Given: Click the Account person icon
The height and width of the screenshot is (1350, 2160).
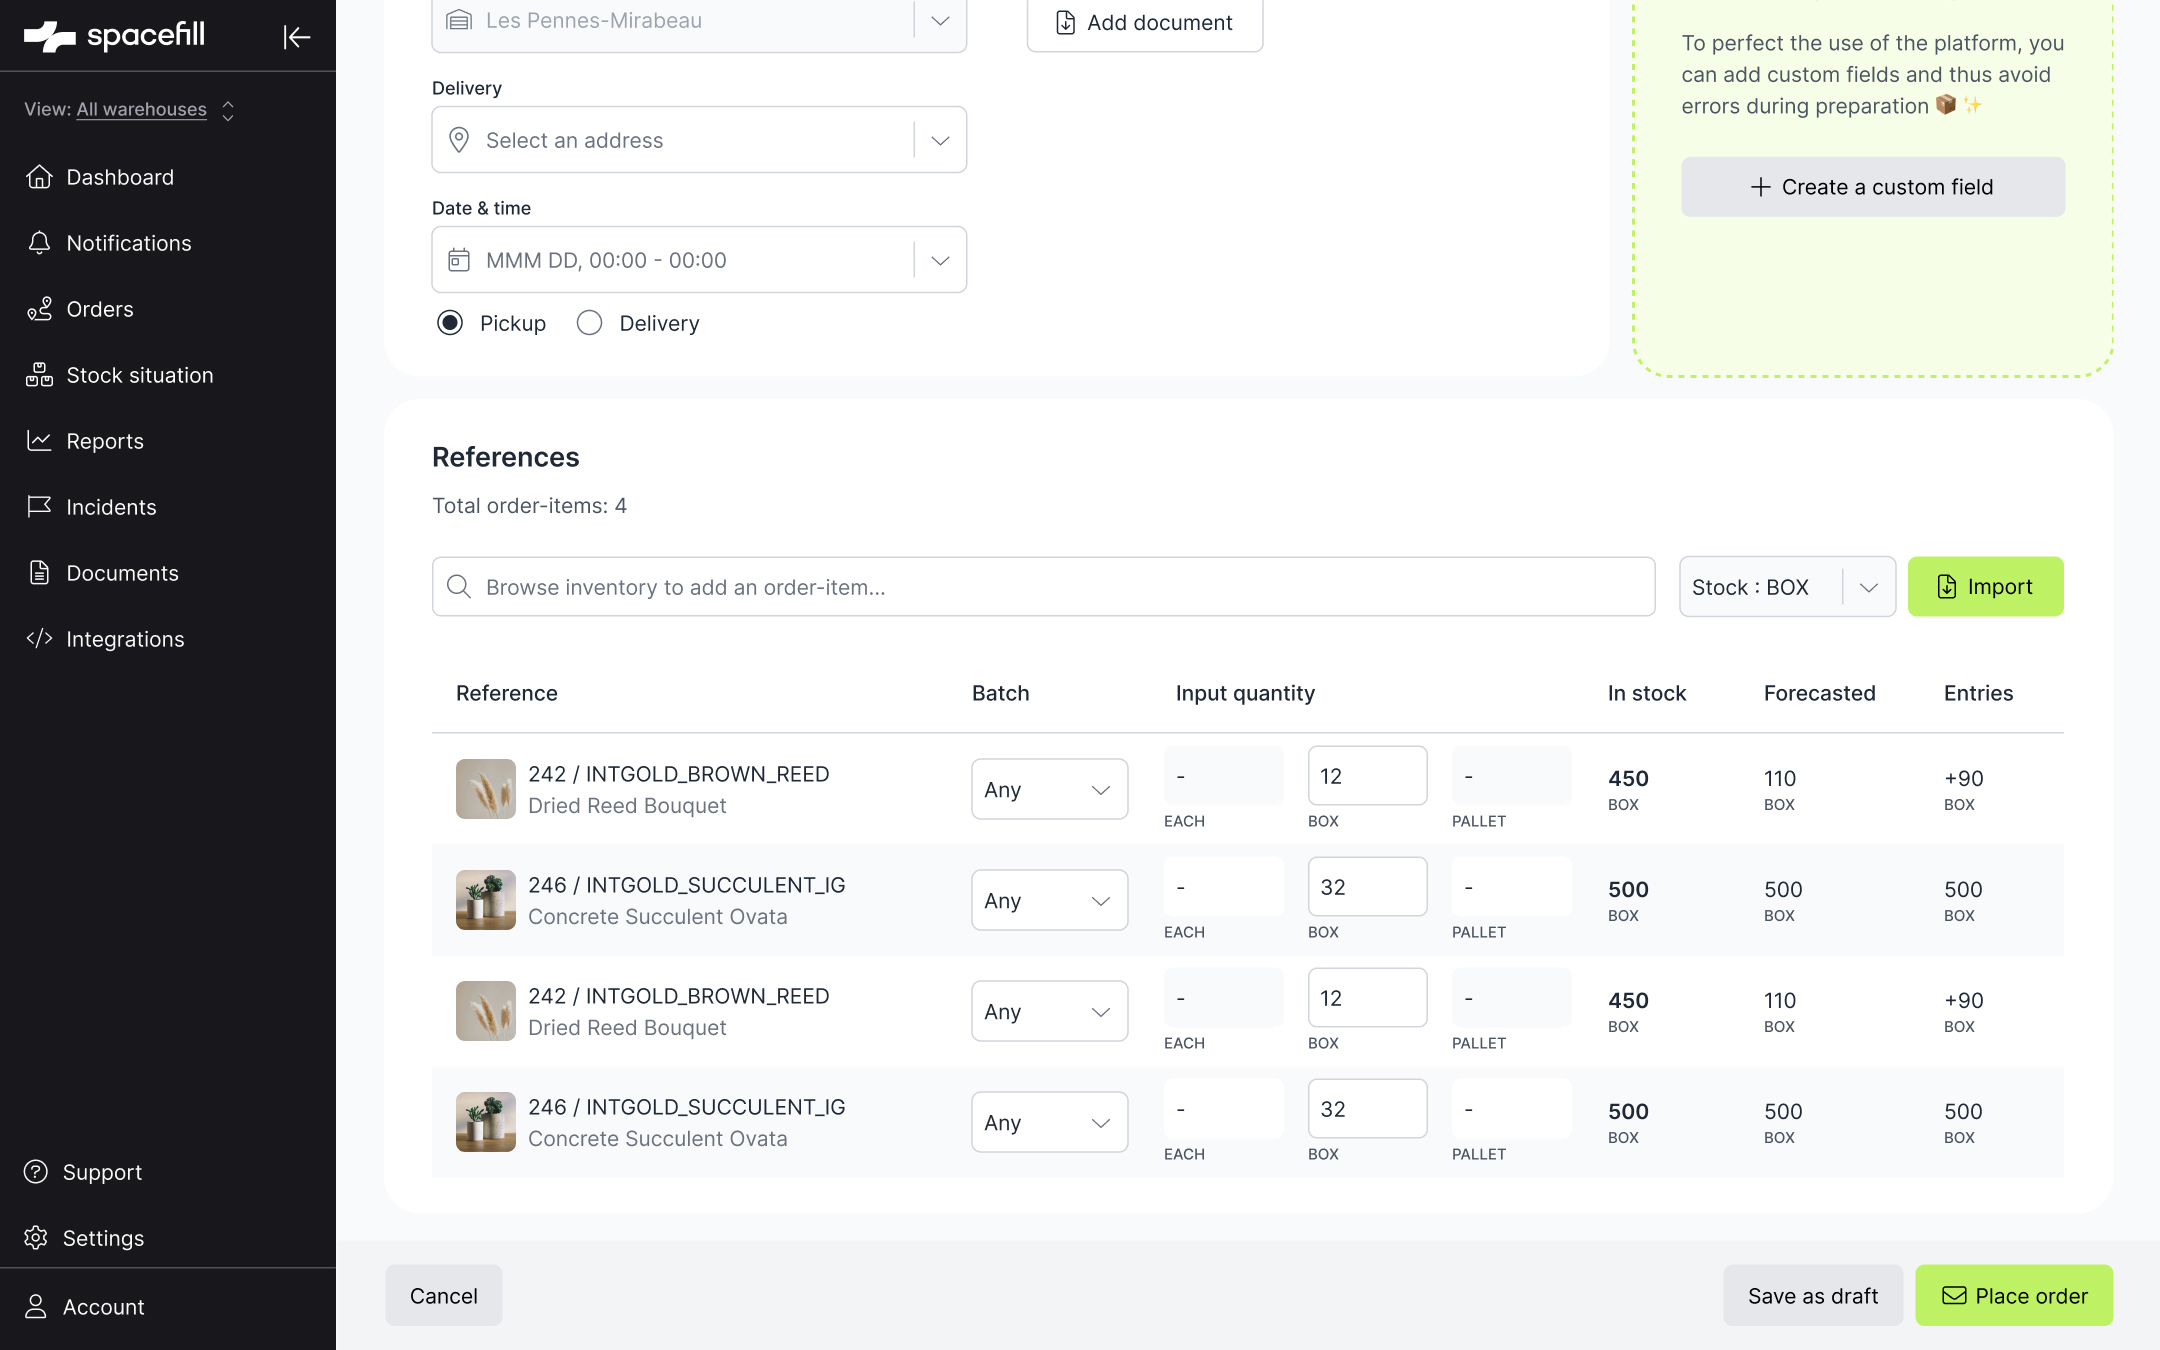Looking at the screenshot, I should pos(36,1307).
